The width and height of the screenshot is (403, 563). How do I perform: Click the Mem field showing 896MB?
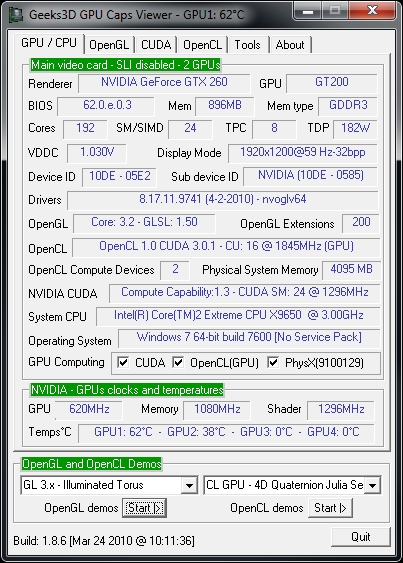point(224,106)
